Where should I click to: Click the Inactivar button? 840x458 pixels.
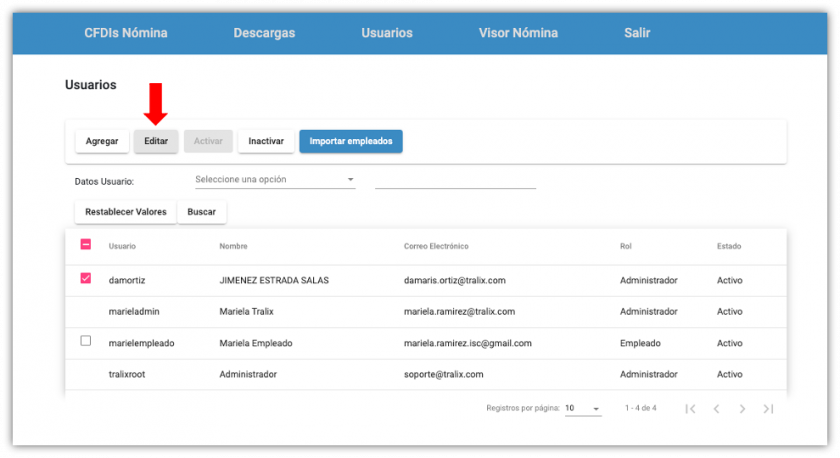pyautogui.click(x=266, y=141)
